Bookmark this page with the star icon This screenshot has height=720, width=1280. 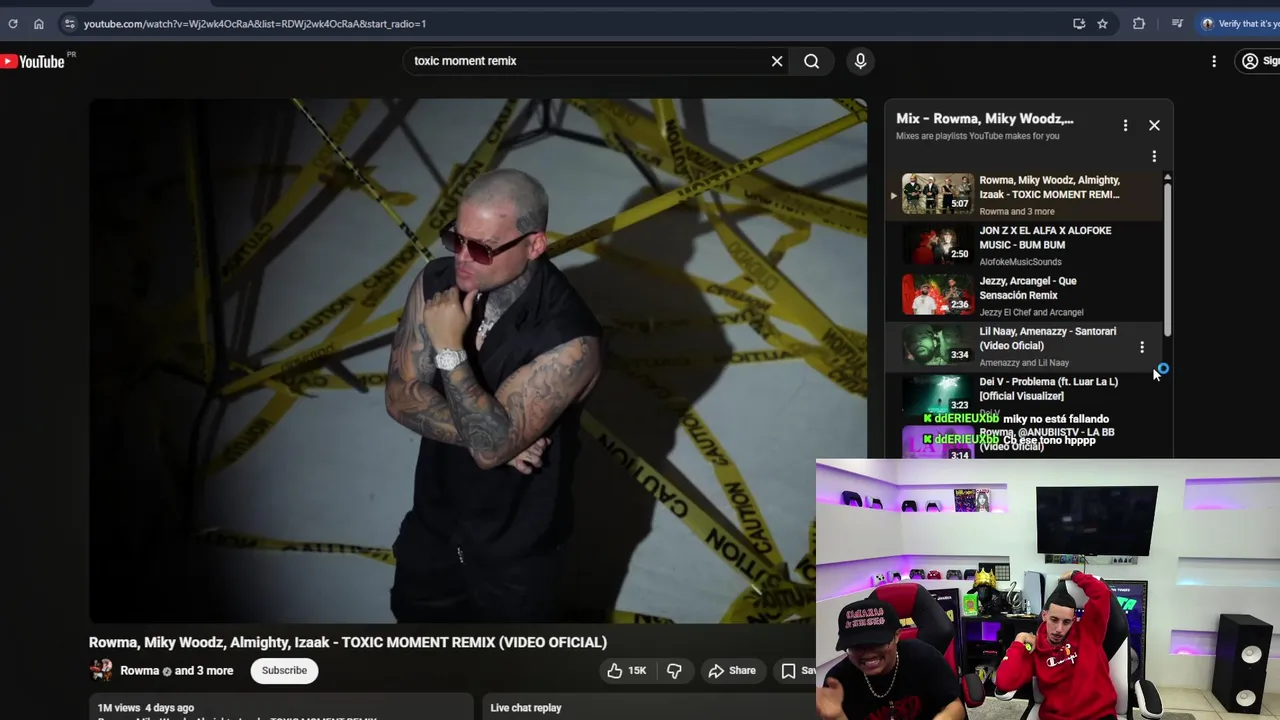(1103, 23)
